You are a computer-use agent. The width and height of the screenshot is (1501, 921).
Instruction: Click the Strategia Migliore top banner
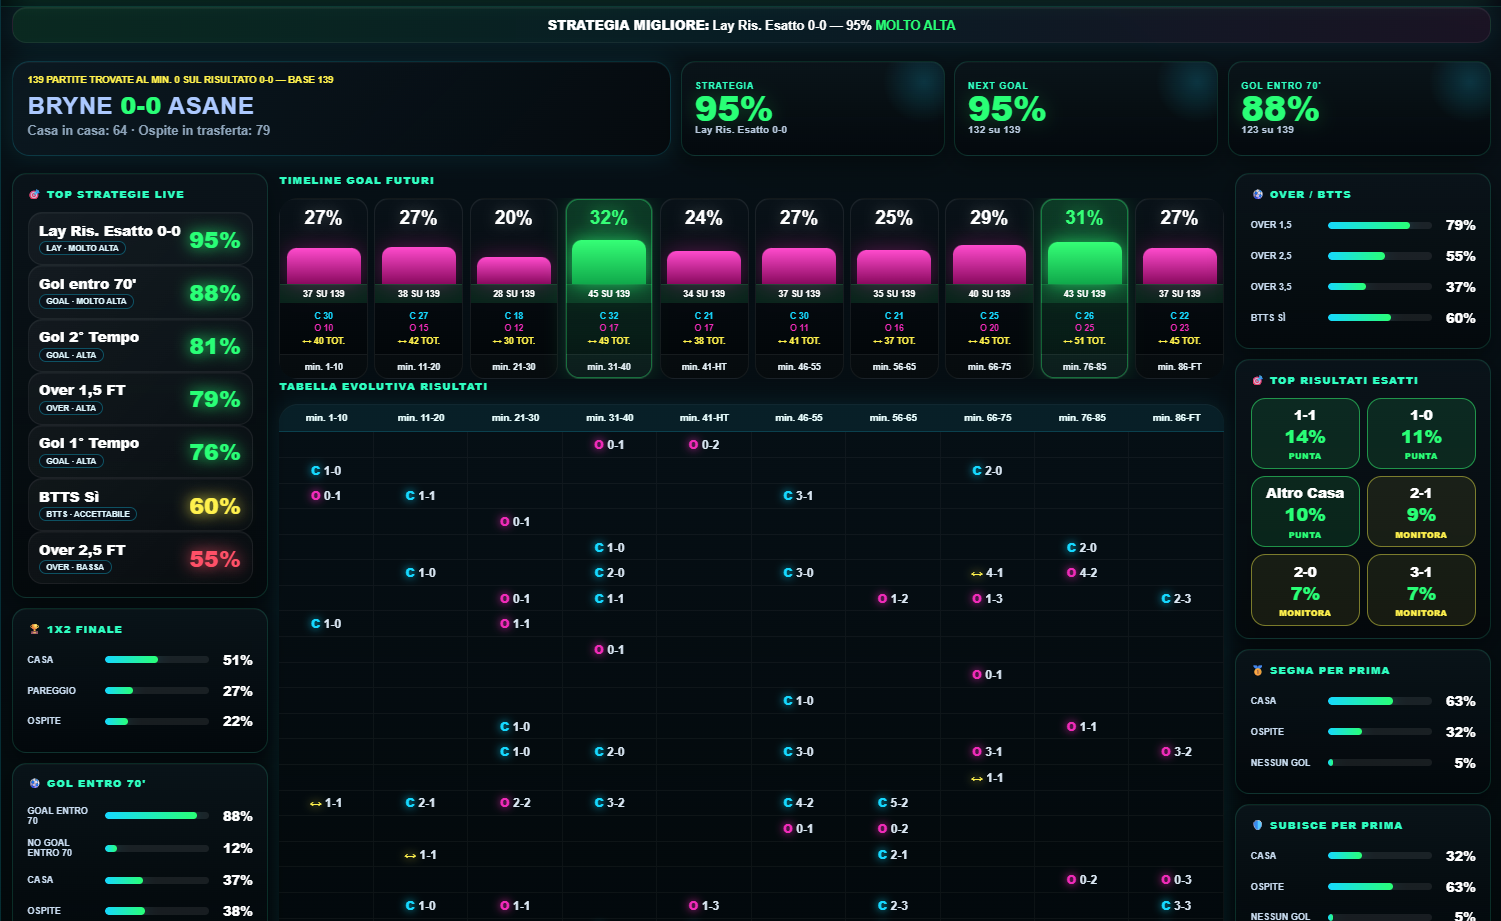click(751, 25)
